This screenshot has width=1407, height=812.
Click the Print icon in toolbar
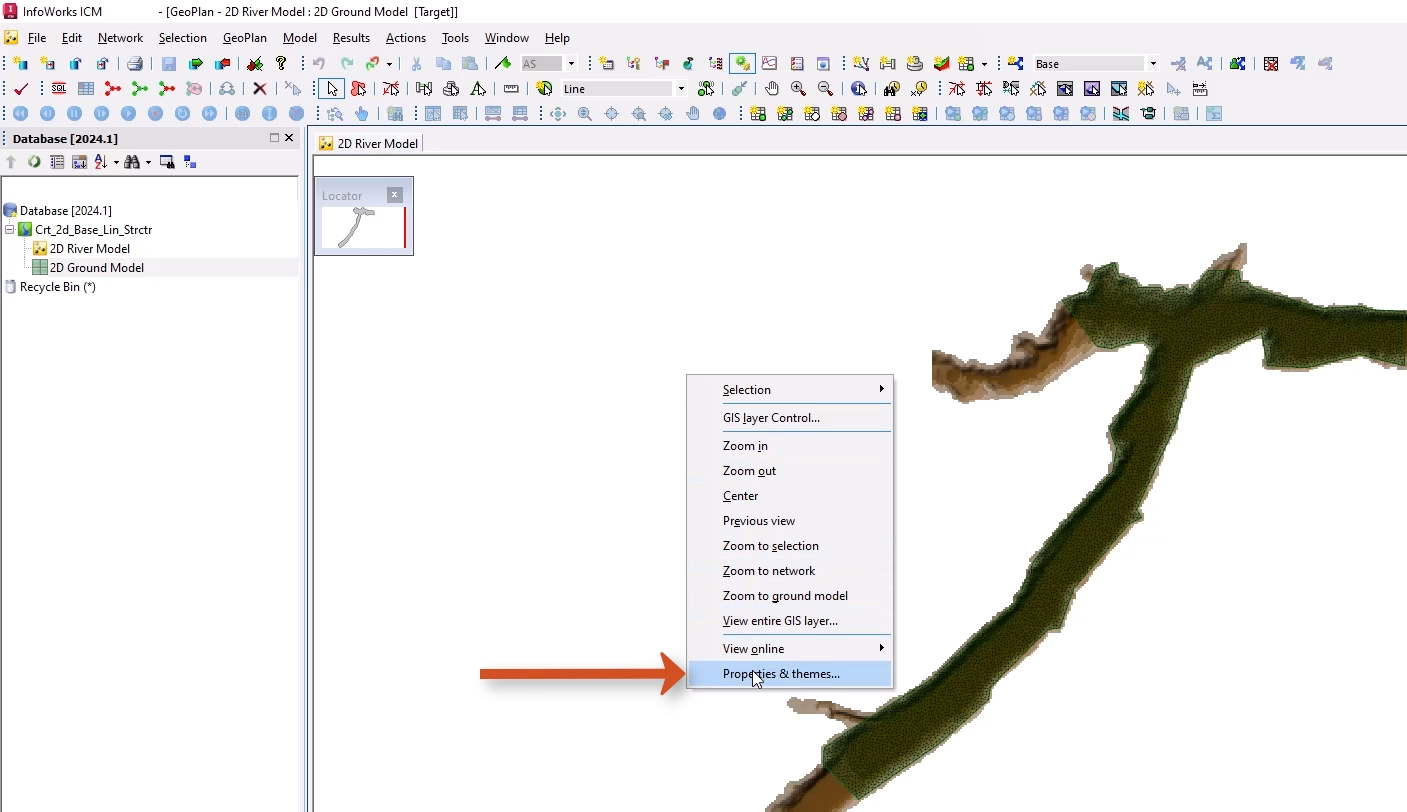pos(134,64)
